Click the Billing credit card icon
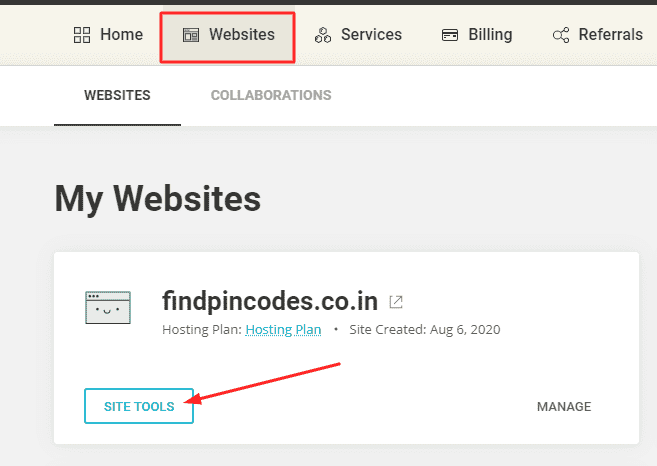 pyautogui.click(x=450, y=35)
